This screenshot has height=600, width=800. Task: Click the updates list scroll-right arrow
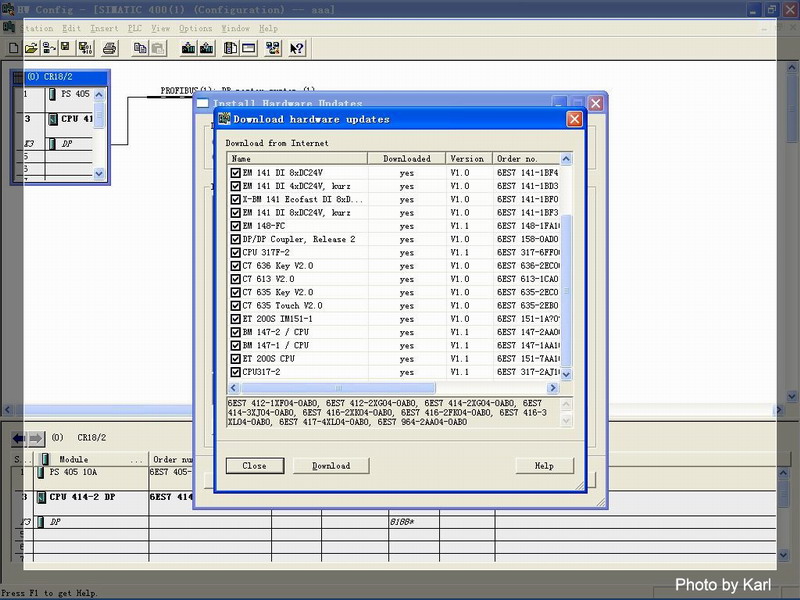553,388
